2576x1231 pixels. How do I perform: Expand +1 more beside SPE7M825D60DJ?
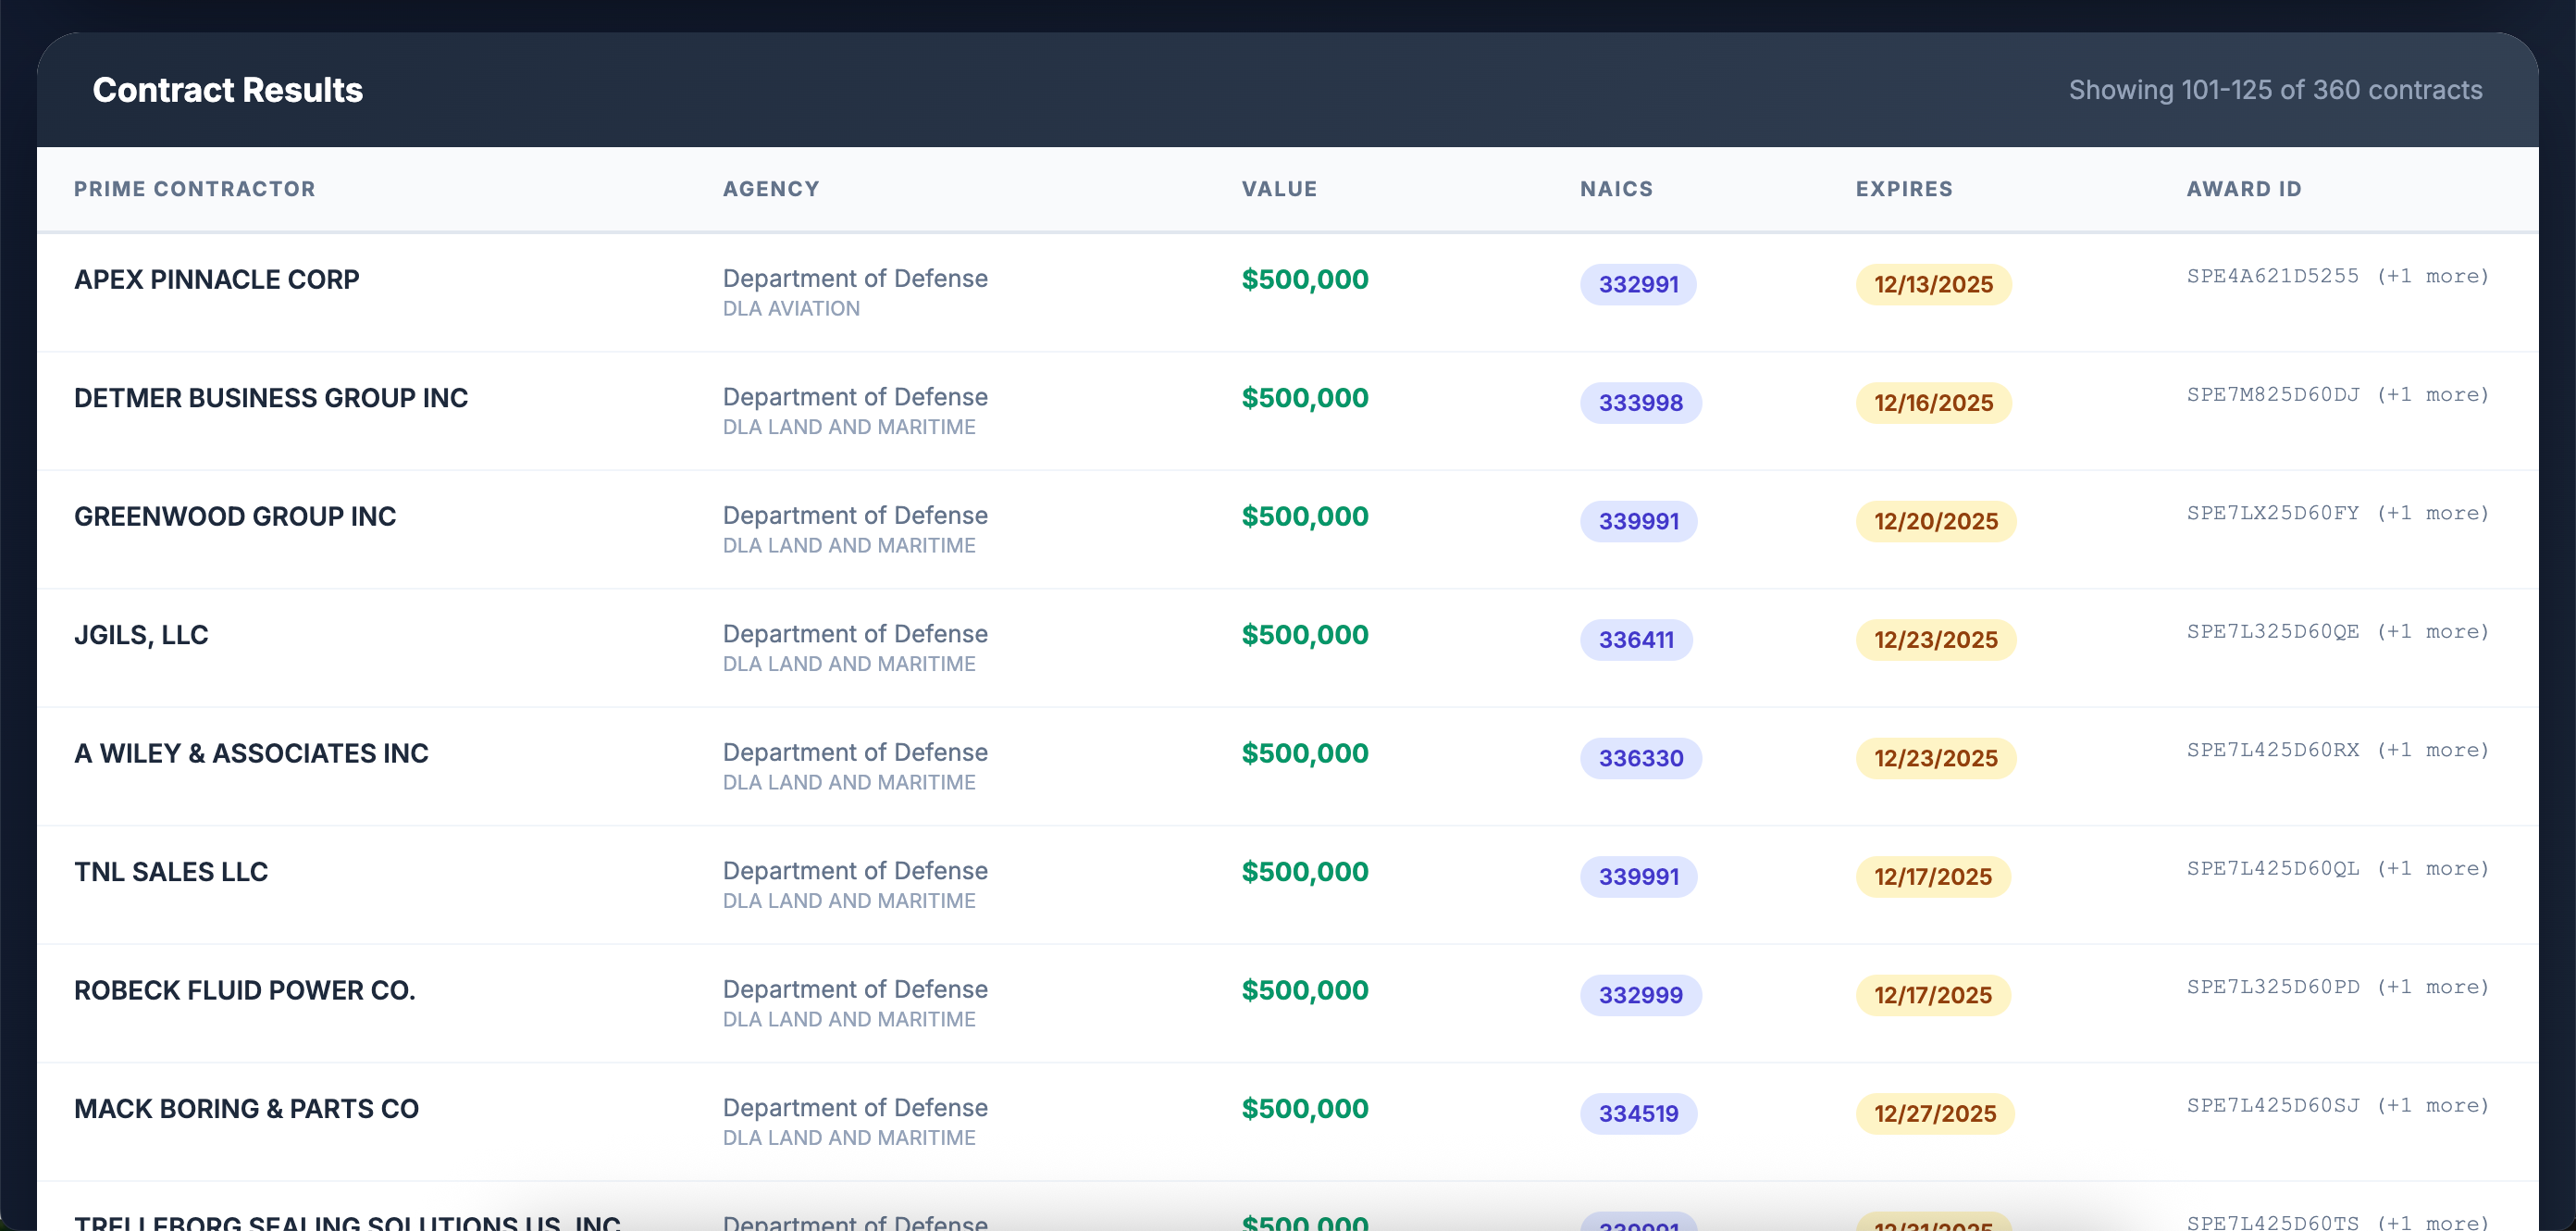(x=2432, y=395)
